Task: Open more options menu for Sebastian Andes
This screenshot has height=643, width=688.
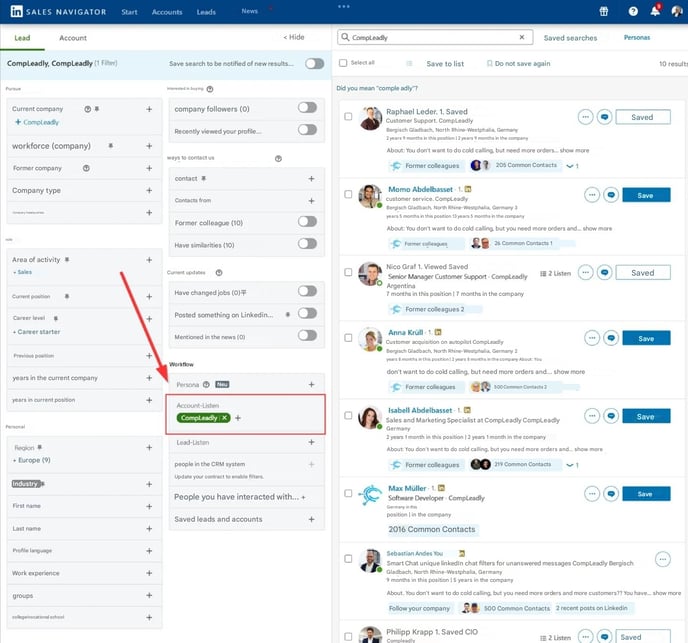Action: pyautogui.click(x=662, y=559)
